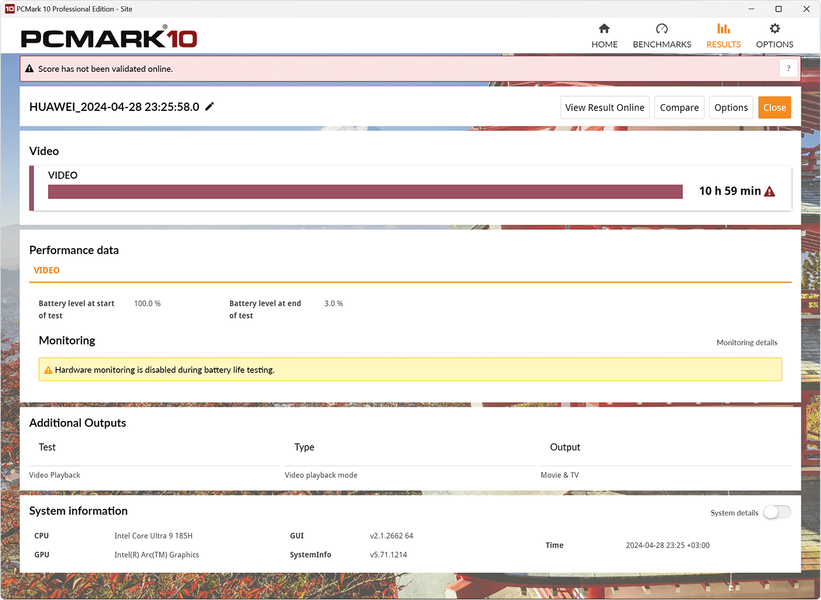This screenshot has height=600, width=821.
Task: Go to the Benchmarks section
Action: click(x=662, y=36)
